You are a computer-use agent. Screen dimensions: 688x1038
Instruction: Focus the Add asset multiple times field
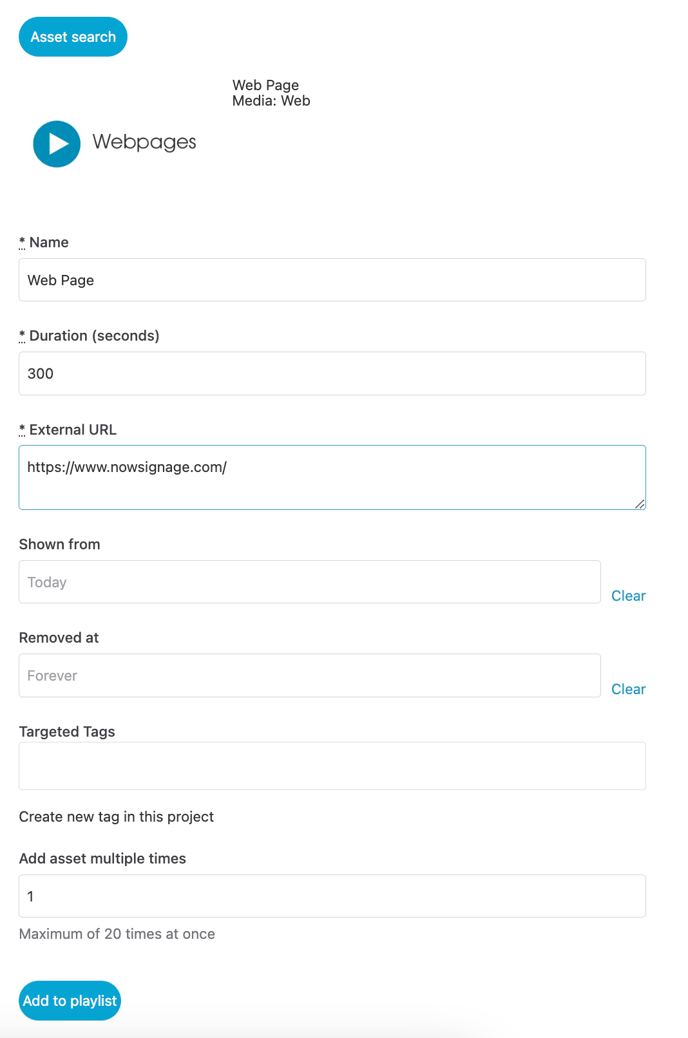(332, 896)
